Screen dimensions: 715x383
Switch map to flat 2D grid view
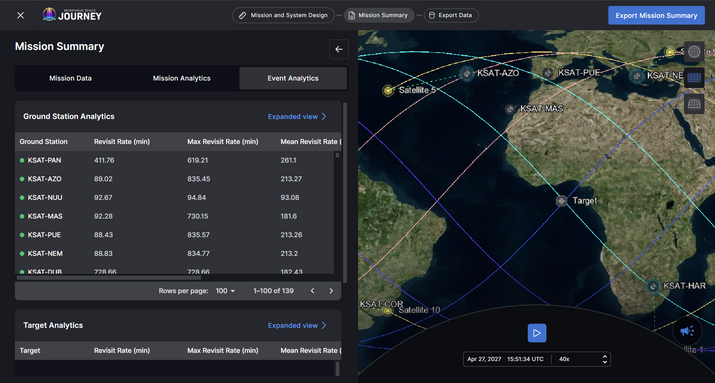pos(694,78)
